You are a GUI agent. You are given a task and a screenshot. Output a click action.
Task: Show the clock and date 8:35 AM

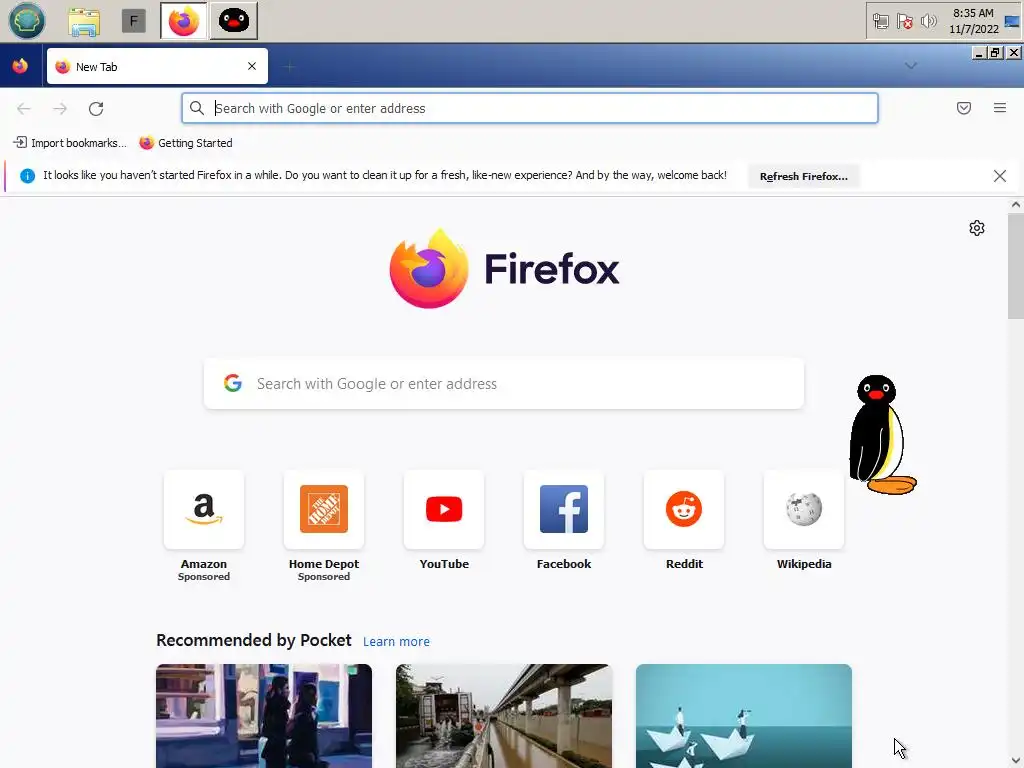point(973,21)
